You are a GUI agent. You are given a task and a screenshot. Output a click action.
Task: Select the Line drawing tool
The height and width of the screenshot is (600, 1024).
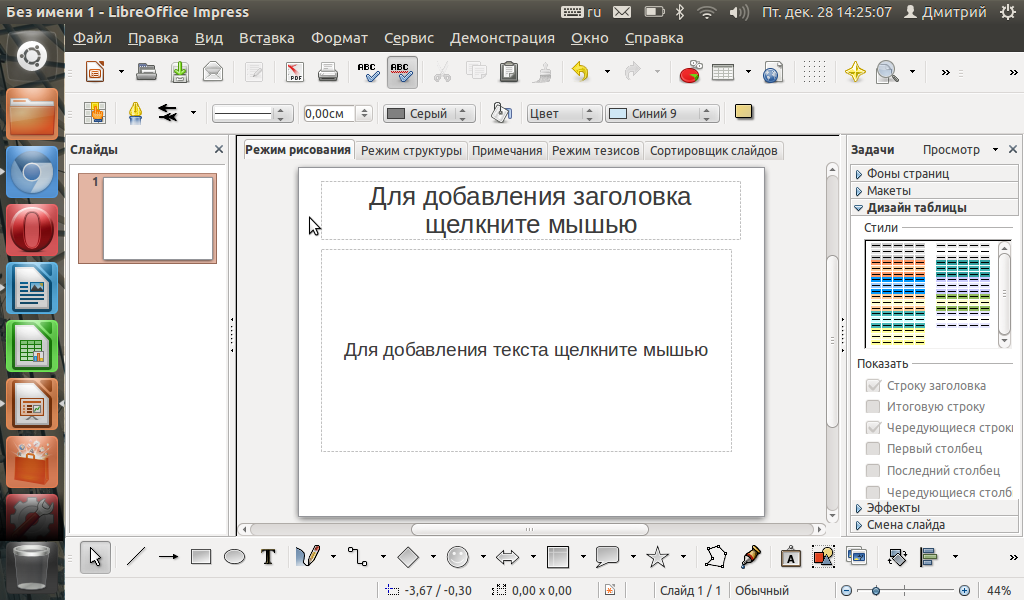(x=136, y=557)
